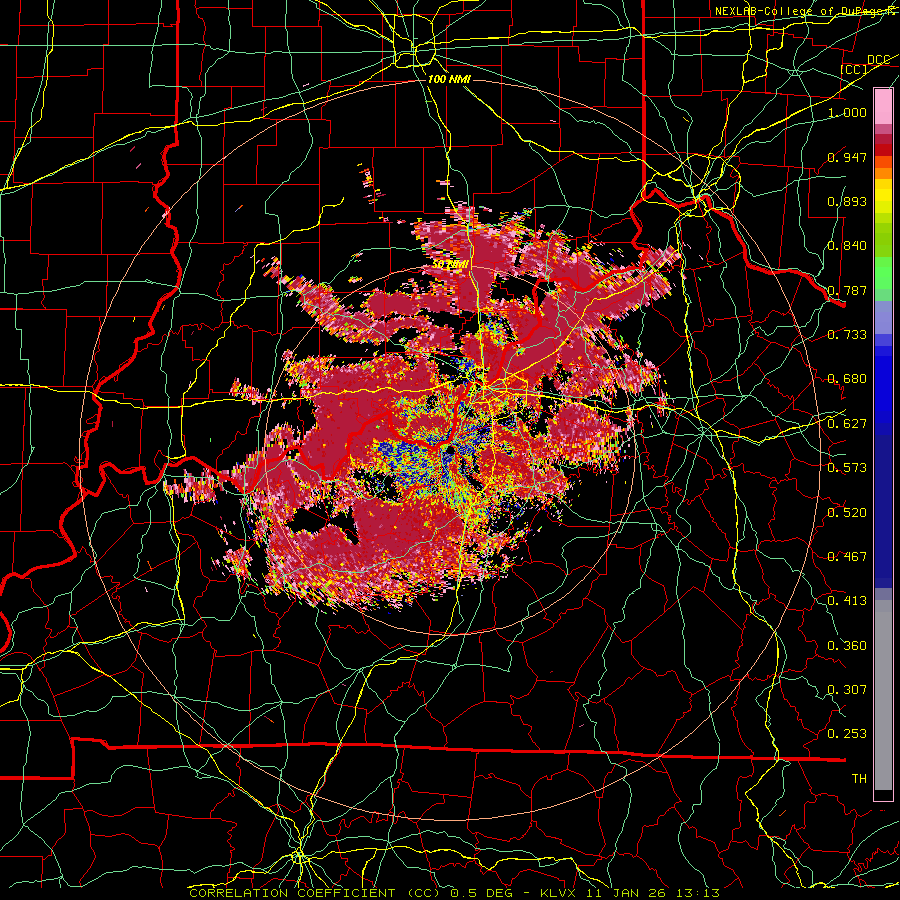Image resolution: width=900 pixels, height=900 pixels.
Task: Select the 0.520 scale value
Action: point(847,513)
